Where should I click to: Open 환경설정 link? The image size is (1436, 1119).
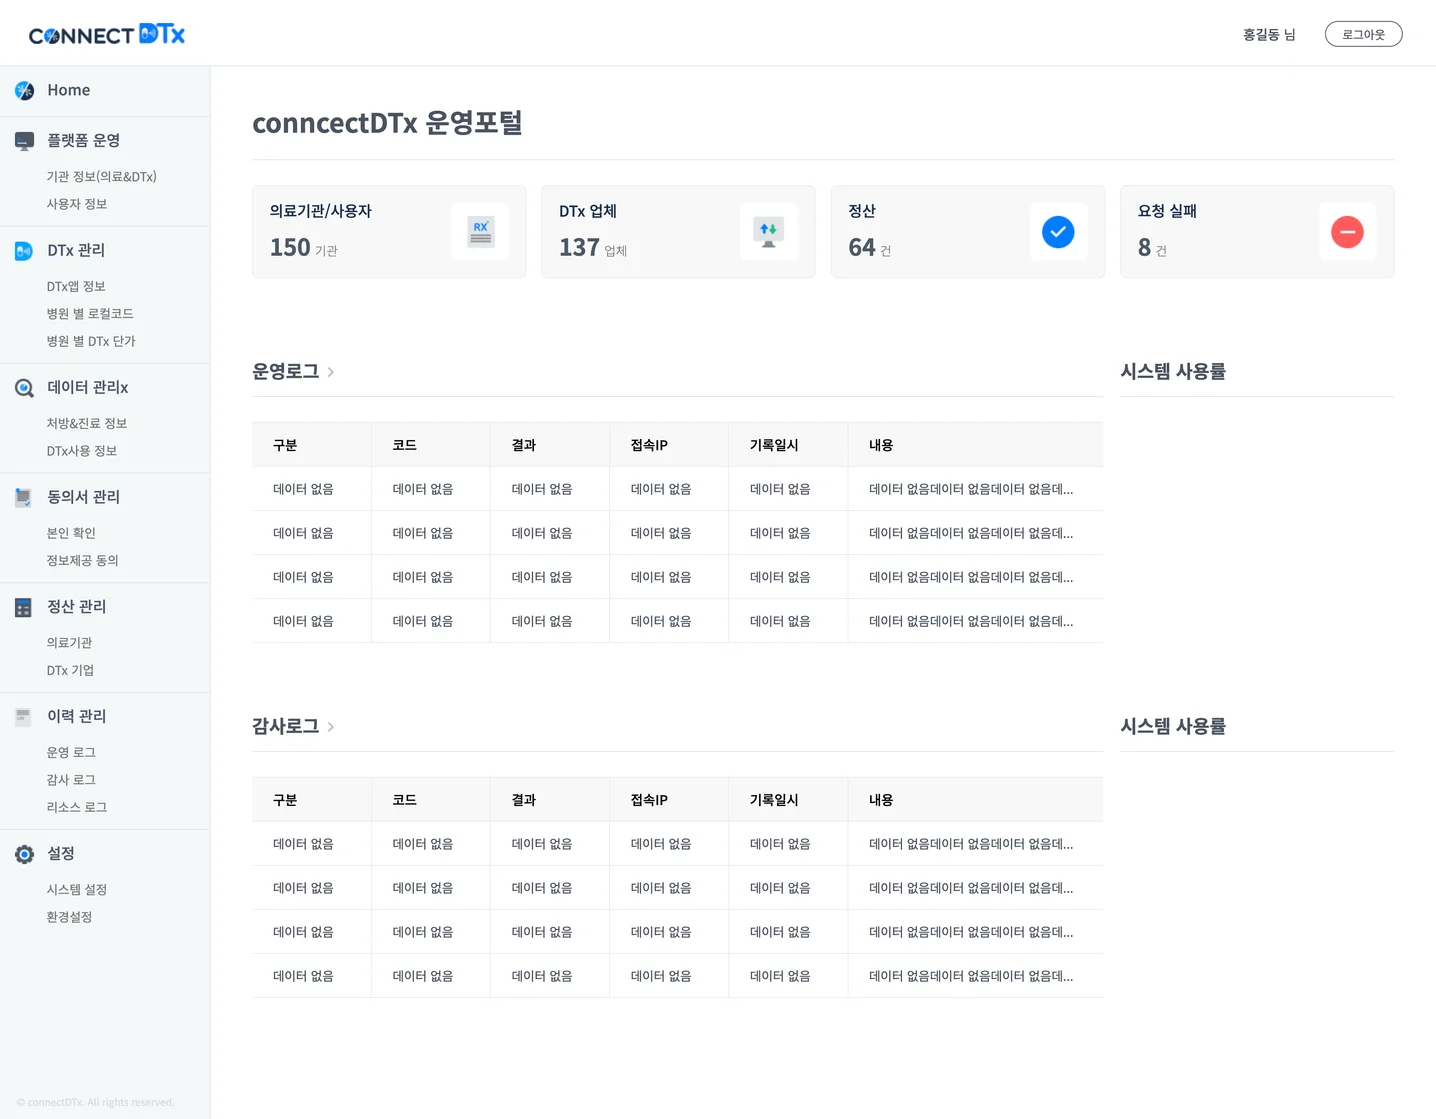point(69,917)
